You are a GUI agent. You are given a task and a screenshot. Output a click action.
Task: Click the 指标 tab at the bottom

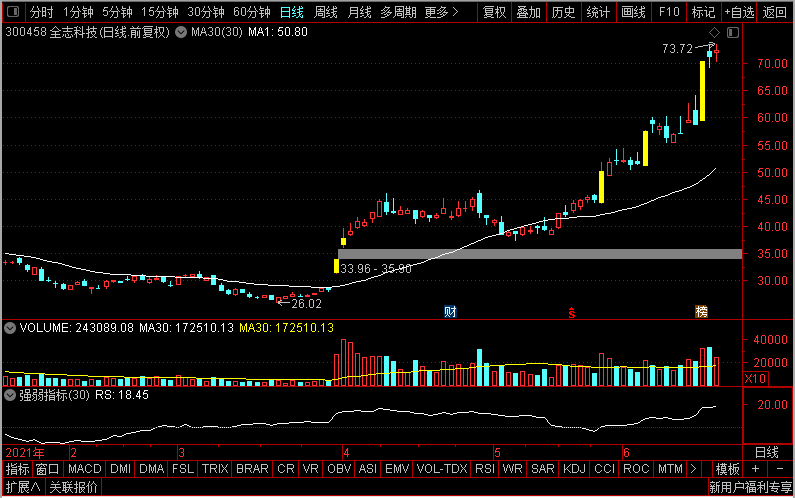pos(18,469)
